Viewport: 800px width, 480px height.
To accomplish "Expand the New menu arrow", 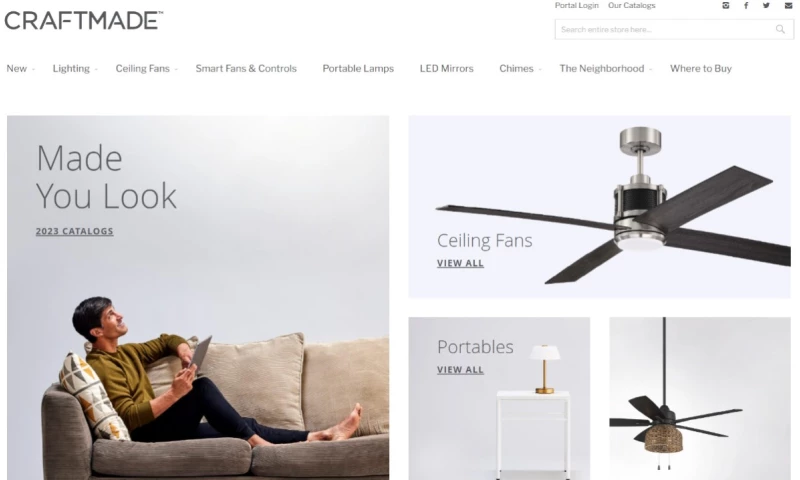I will [33, 69].
